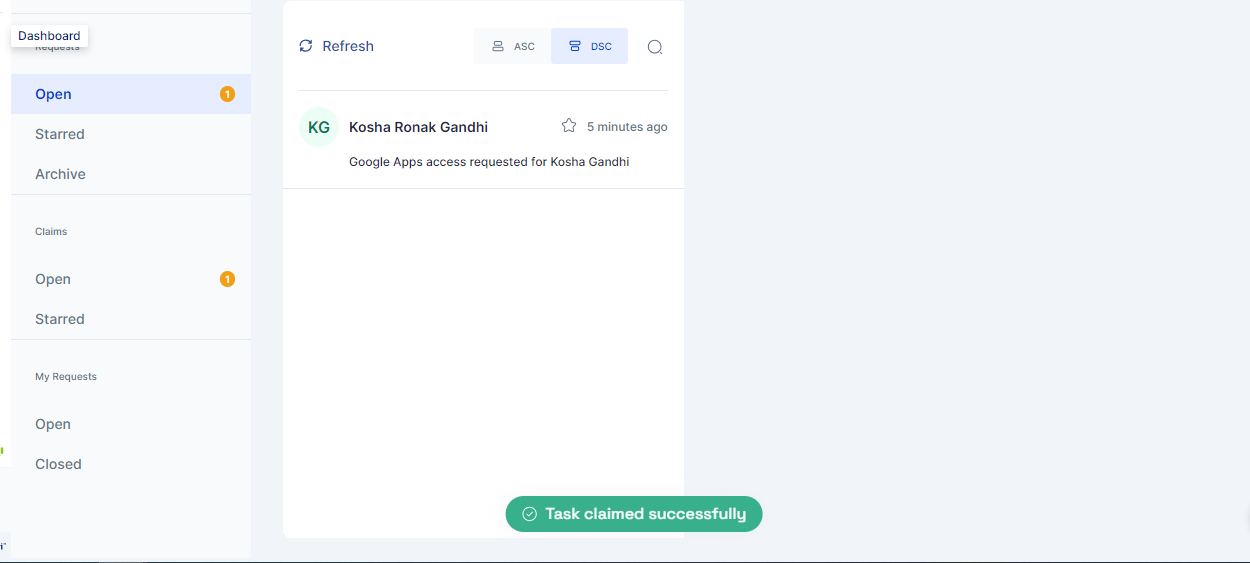The image size is (1250, 563).
Task: View Closed under My Requests
Action: point(58,464)
